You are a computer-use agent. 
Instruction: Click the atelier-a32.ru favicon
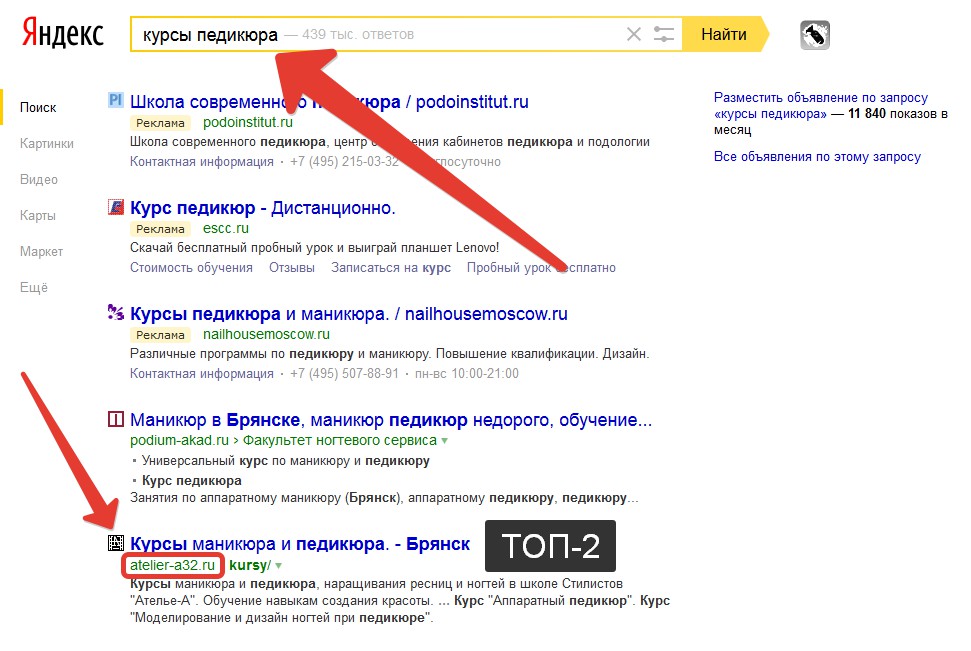(116, 543)
